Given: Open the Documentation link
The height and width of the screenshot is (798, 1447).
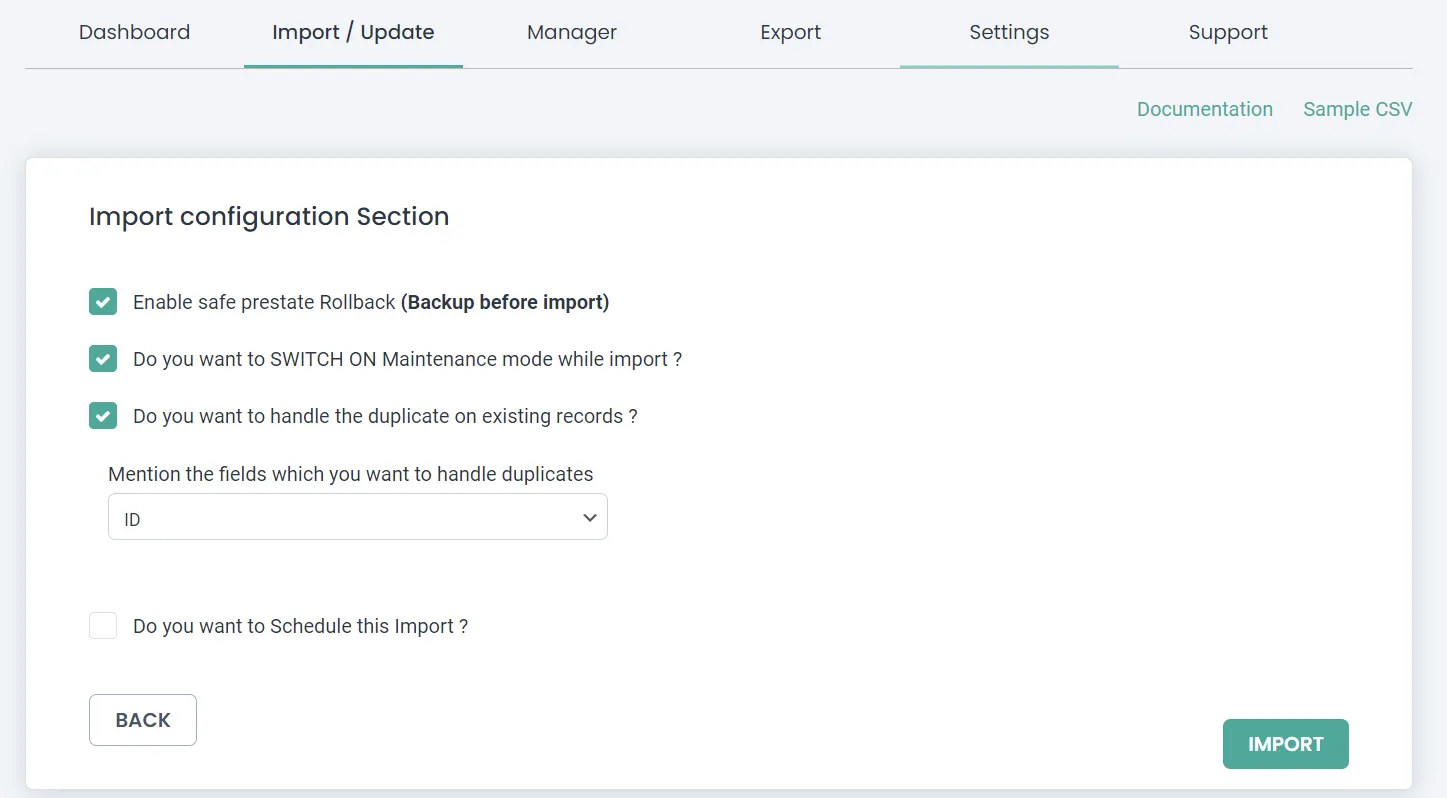Looking at the screenshot, I should coord(1204,109).
